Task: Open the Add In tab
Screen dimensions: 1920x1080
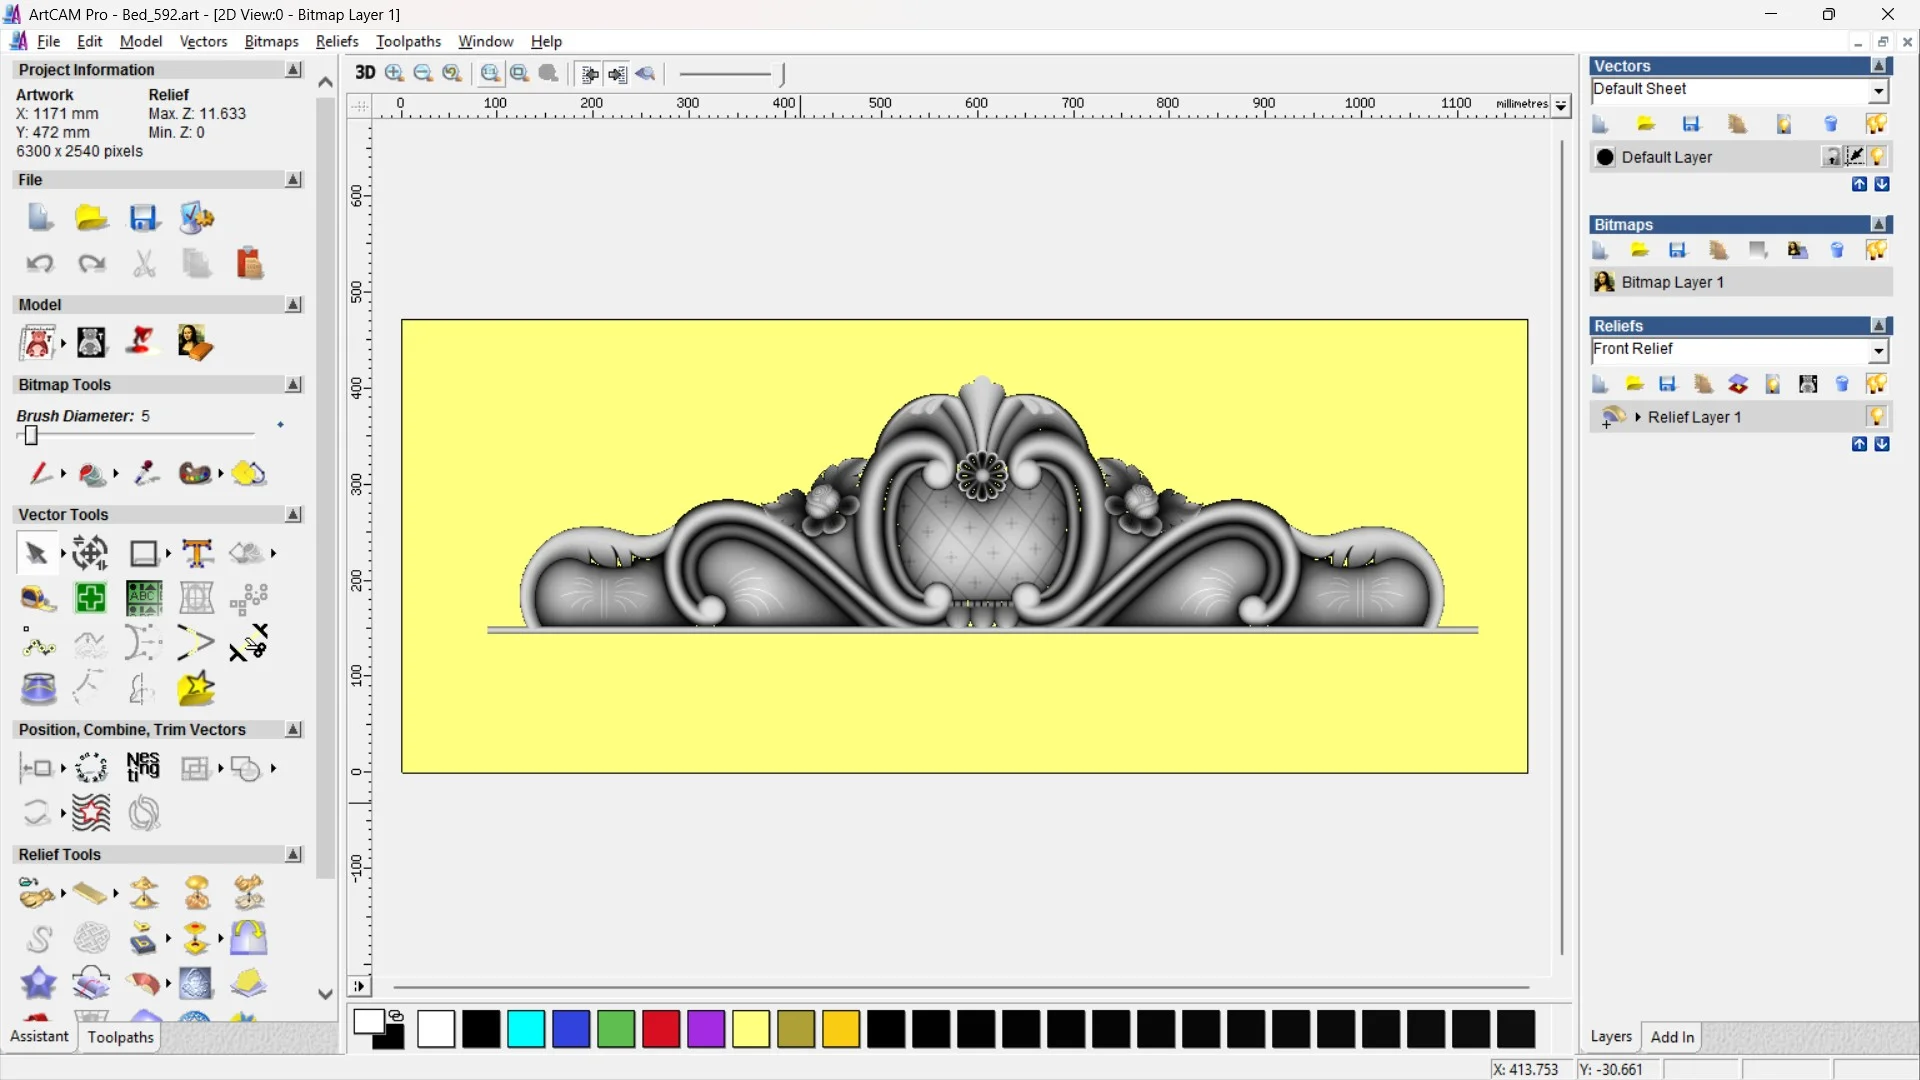Action: (x=1671, y=1037)
